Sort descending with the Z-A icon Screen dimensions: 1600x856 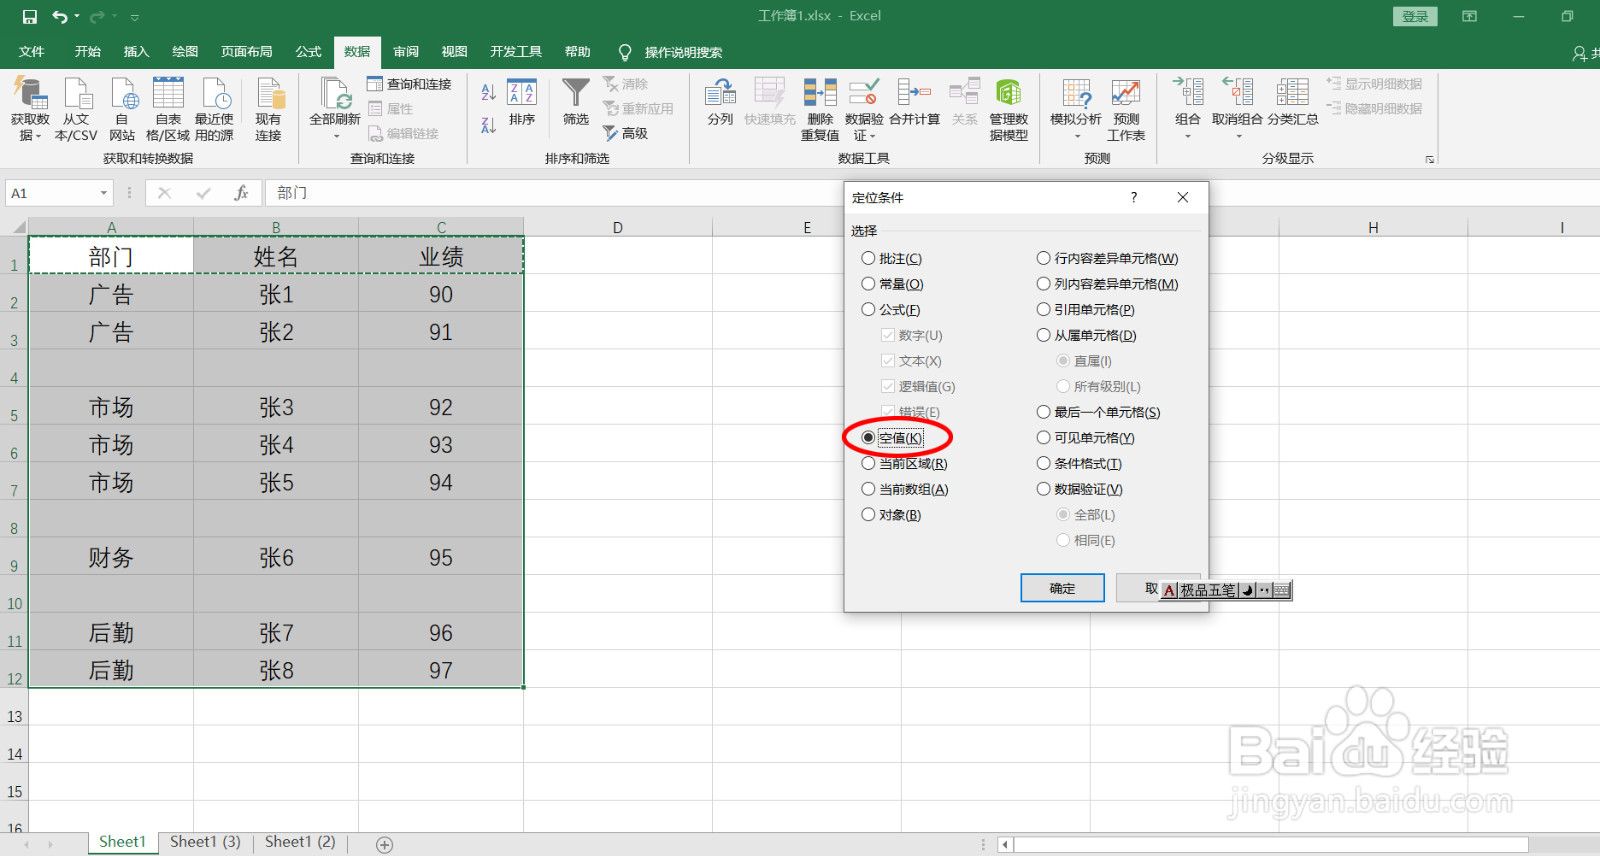pyautogui.click(x=489, y=125)
